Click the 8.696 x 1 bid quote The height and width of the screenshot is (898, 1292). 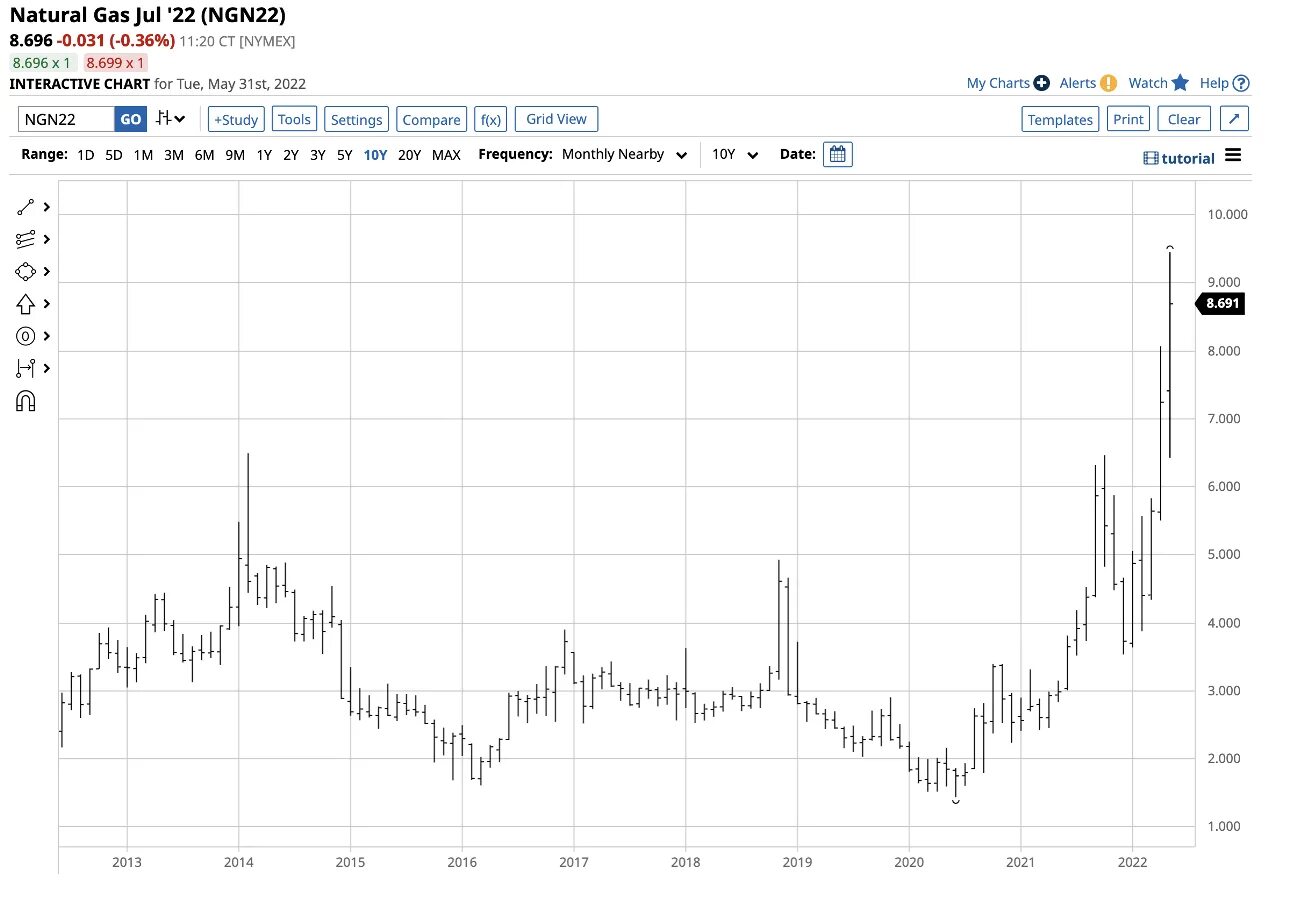pyautogui.click(x=41, y=62)
